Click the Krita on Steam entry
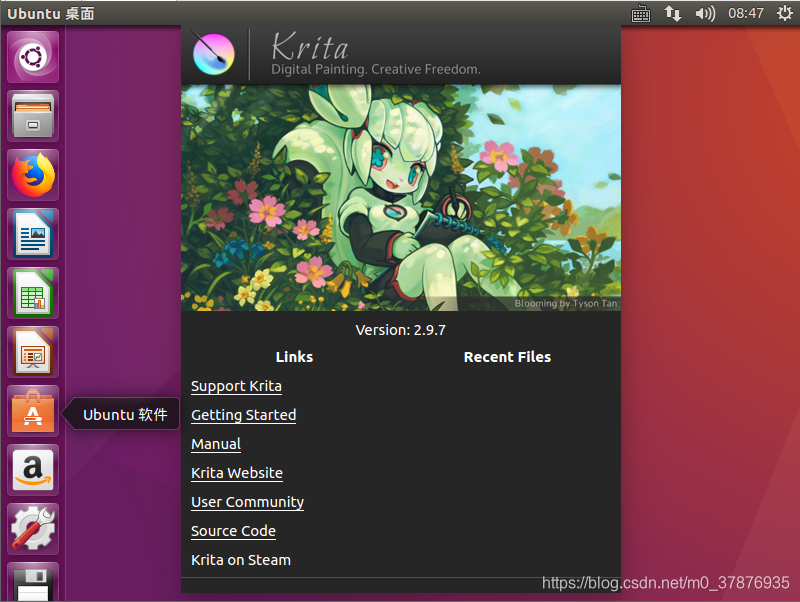The width and height of the screenshot is (800, 602). (241, 560)
